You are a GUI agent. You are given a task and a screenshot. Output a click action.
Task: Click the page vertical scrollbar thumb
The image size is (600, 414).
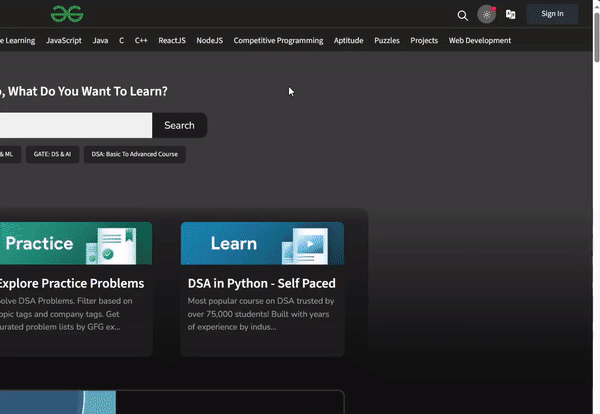[597, 38]
